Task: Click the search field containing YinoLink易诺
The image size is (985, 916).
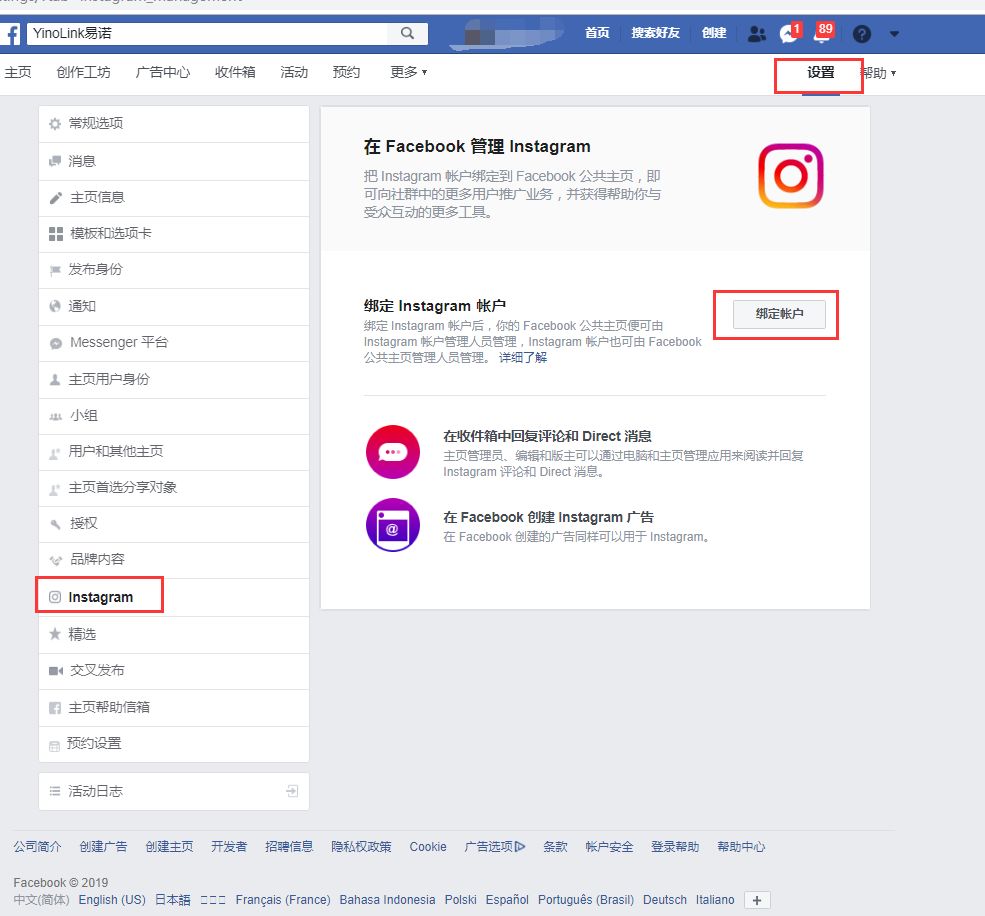Action: click(x=207, y=33)
